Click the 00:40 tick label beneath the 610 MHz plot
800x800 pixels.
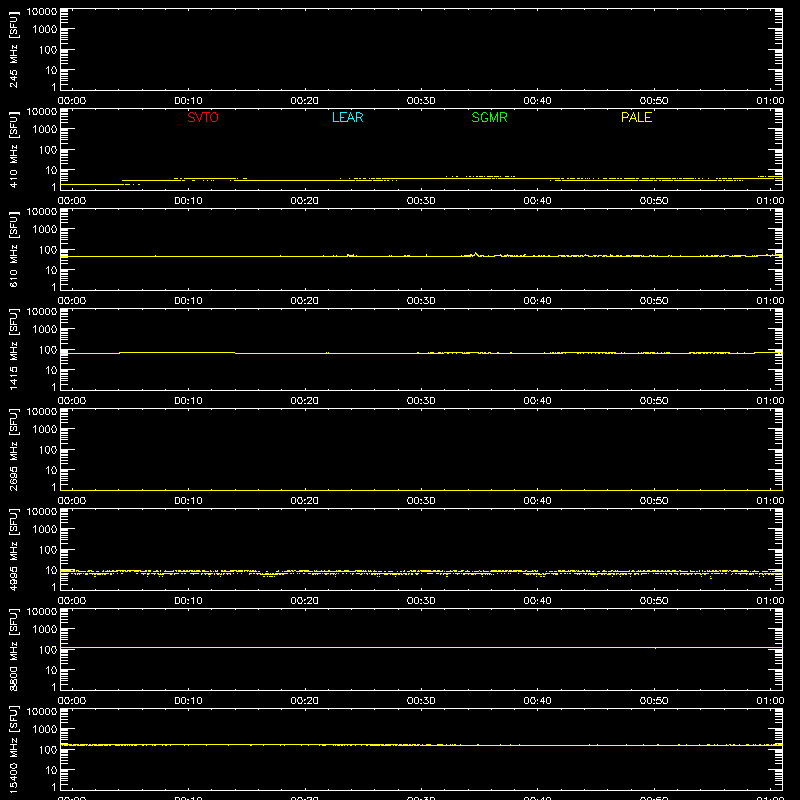point(537,301)
